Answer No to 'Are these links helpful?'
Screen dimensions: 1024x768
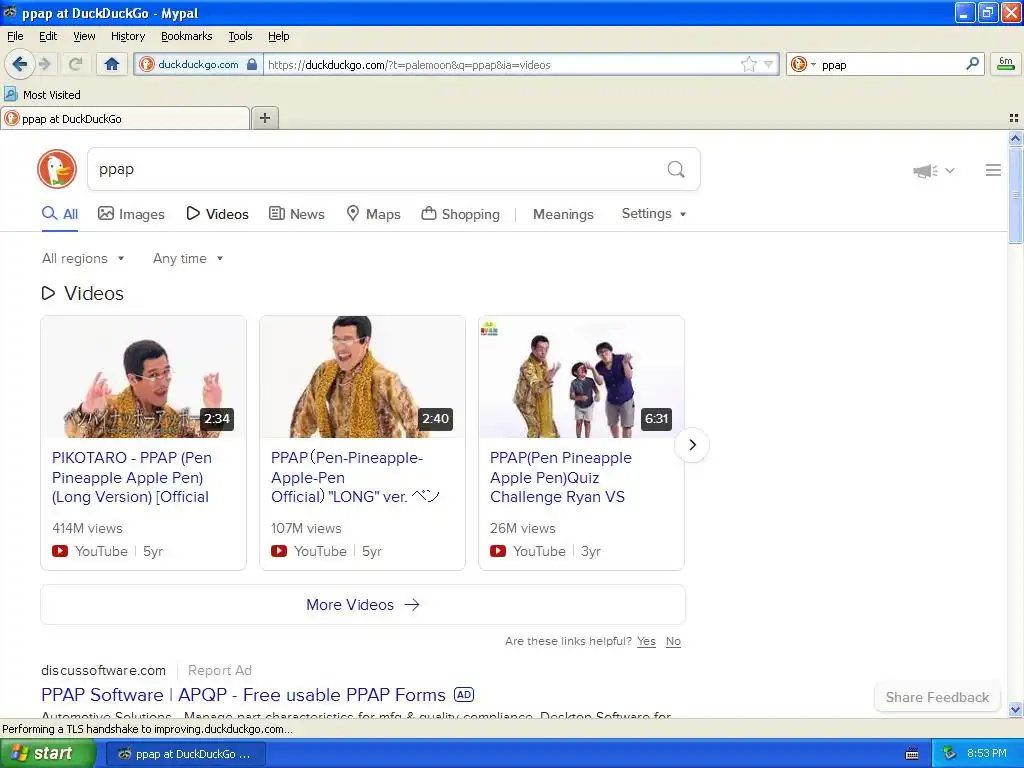click(x=673, y=641)
